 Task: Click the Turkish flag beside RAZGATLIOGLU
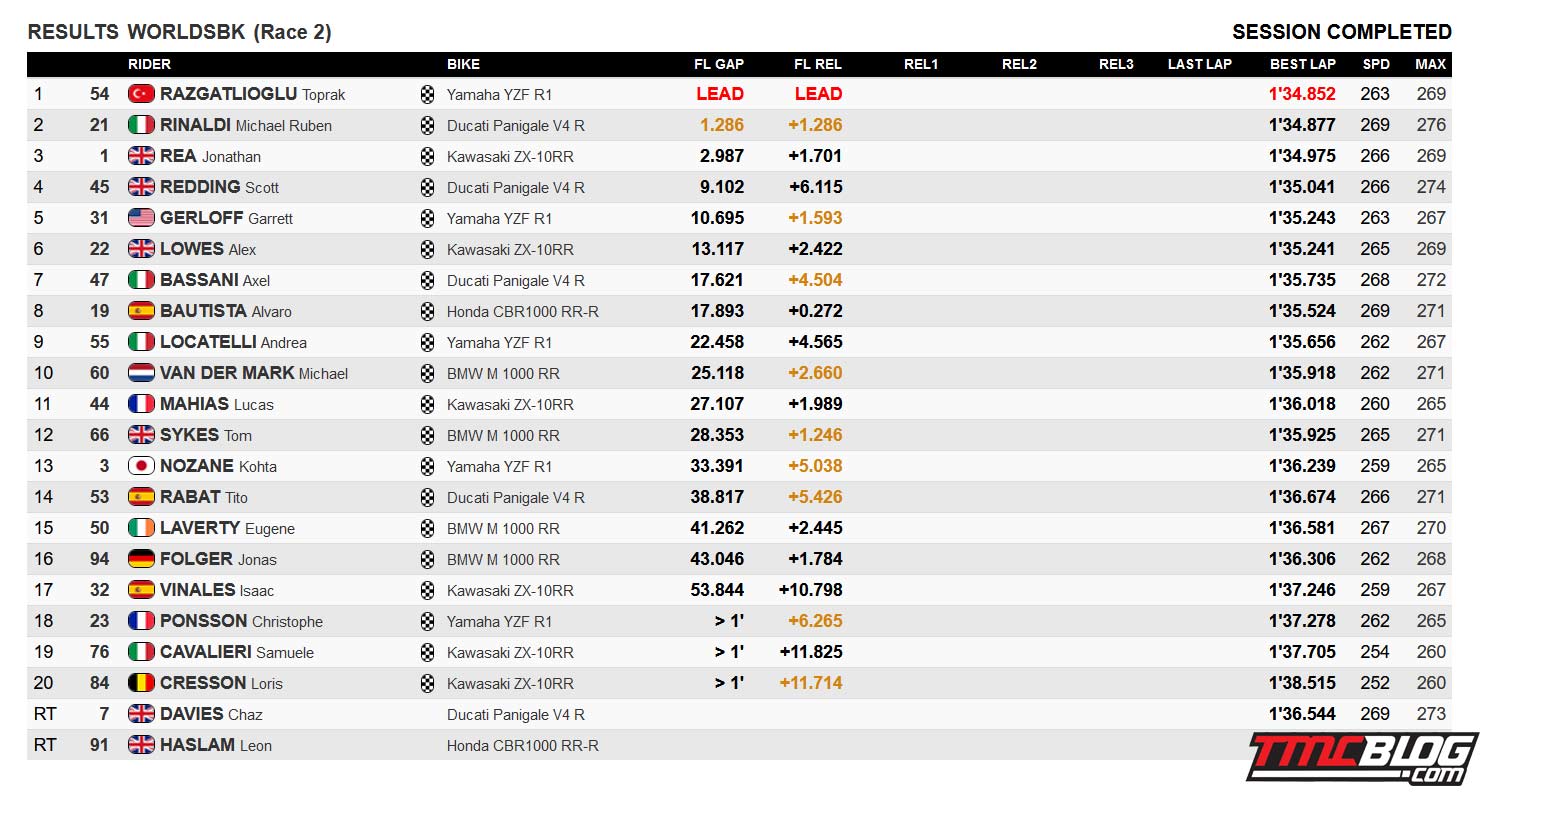pos(141,94)
